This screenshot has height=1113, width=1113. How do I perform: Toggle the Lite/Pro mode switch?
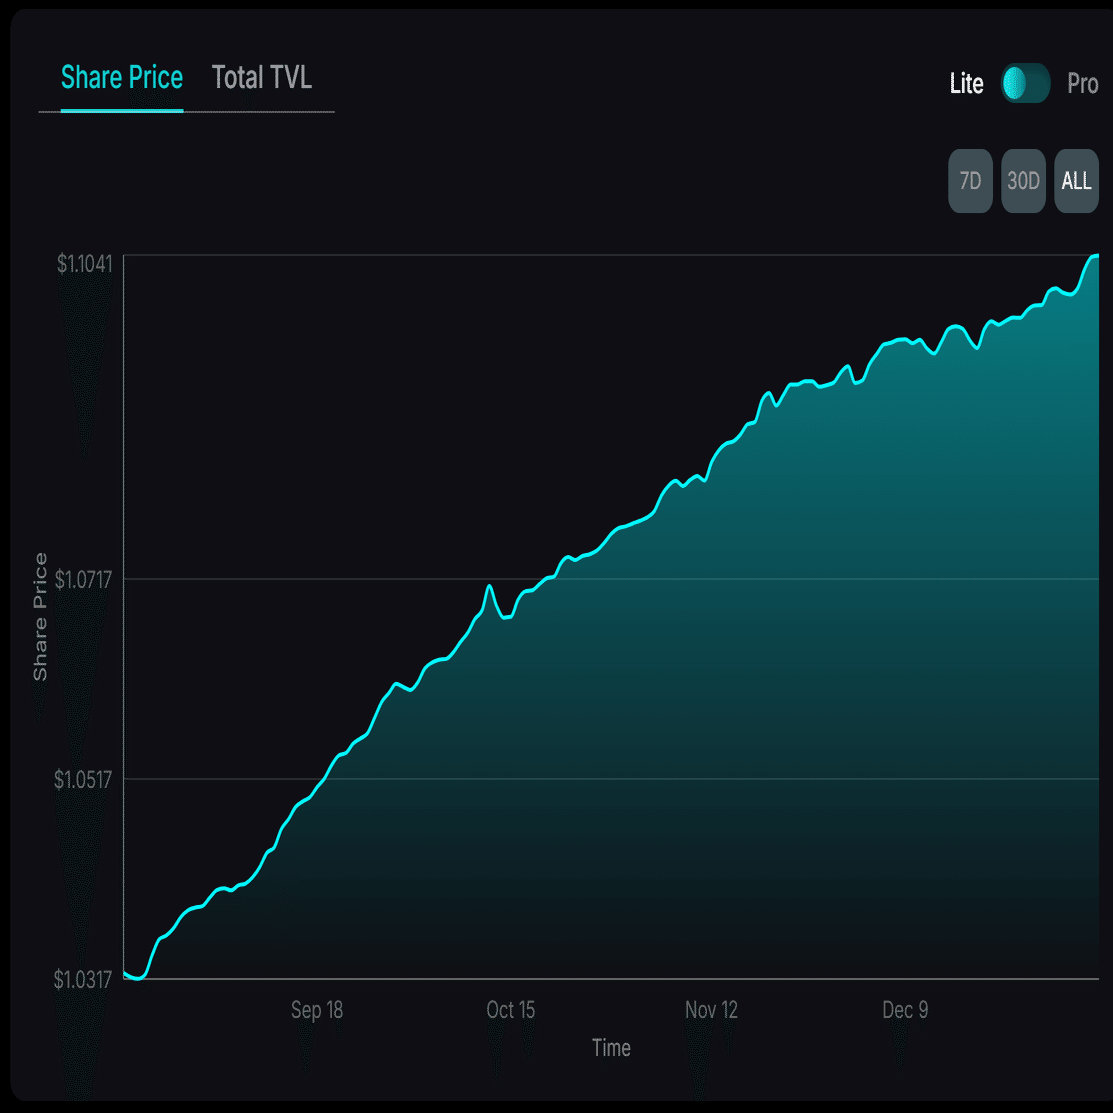pos(1025,84)
